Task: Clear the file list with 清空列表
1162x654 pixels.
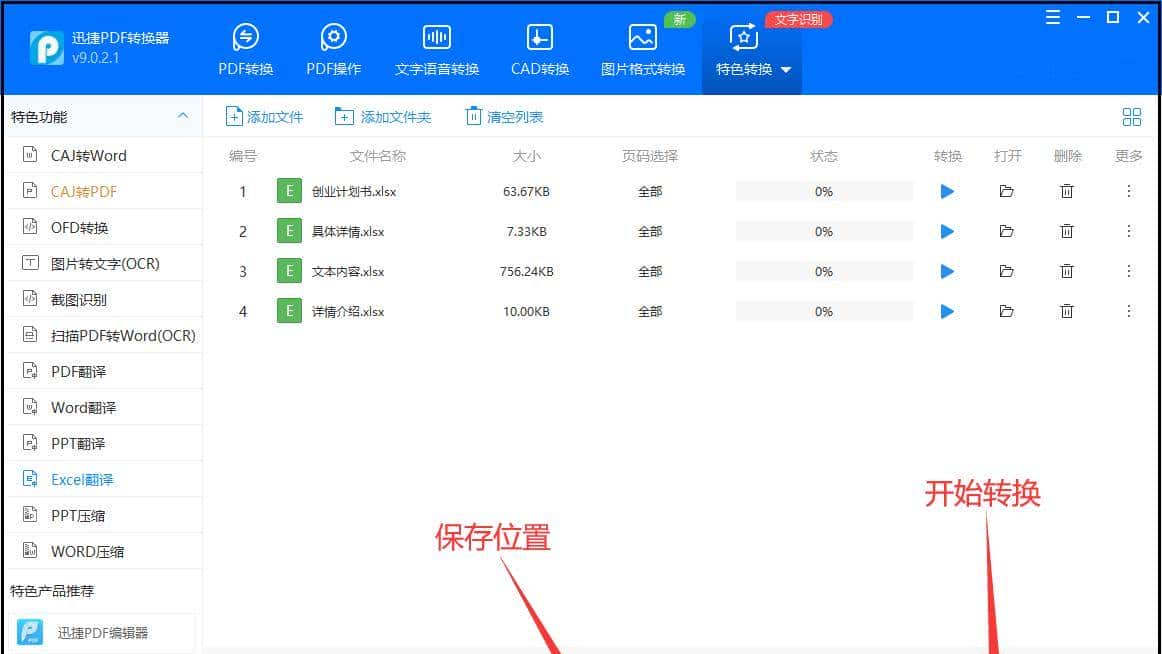Action: point(503,116)
